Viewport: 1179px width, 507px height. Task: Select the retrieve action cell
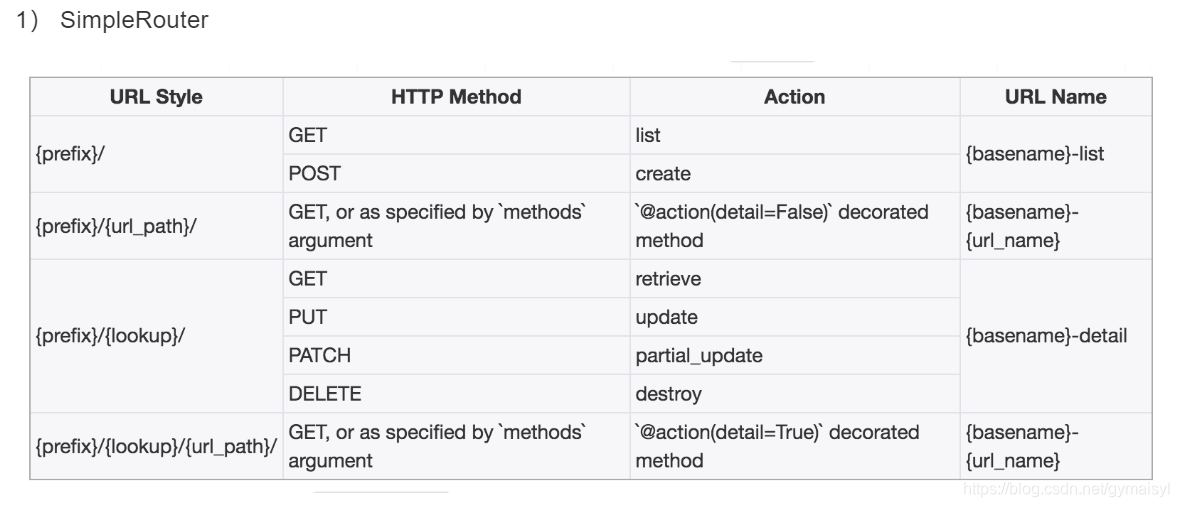tap(795, 279)
